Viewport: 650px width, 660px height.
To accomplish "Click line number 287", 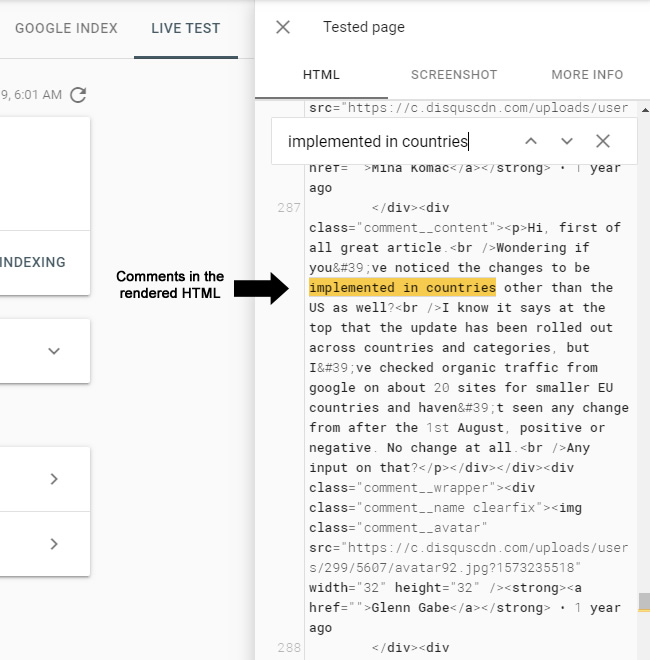I will click(x=289, y=208).
